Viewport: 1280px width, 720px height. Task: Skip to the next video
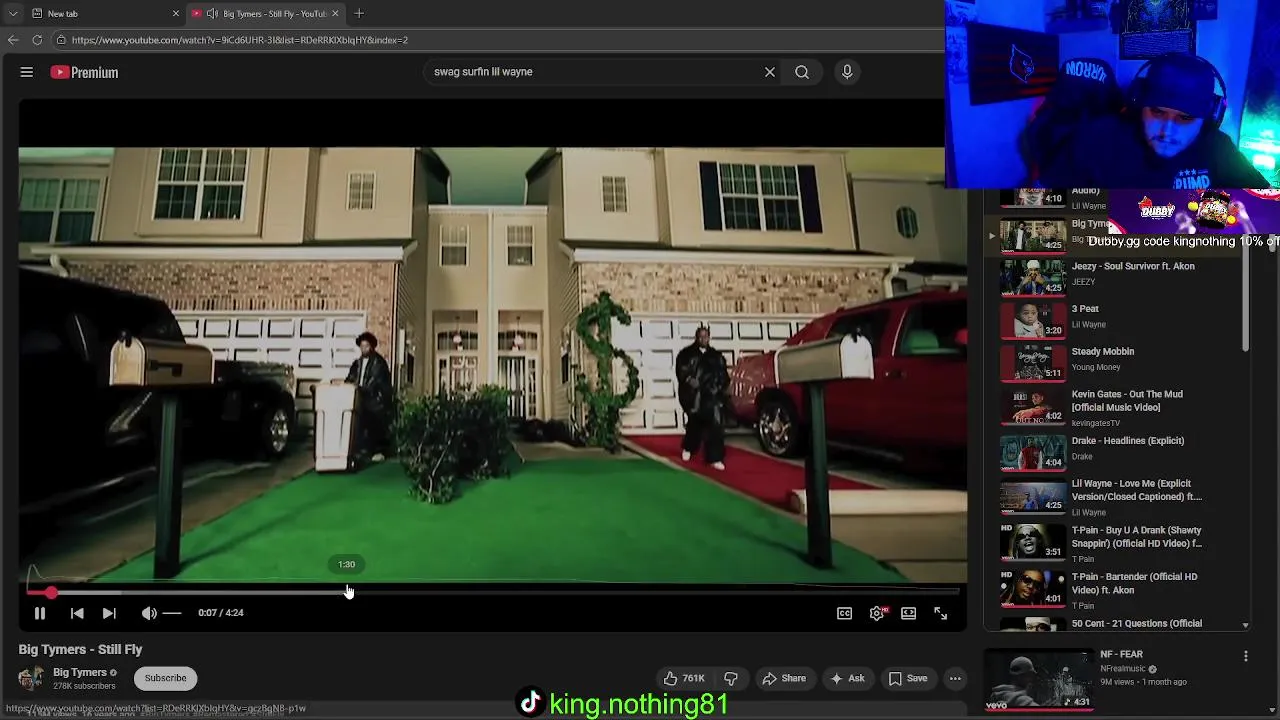click(x=109, y=613)
